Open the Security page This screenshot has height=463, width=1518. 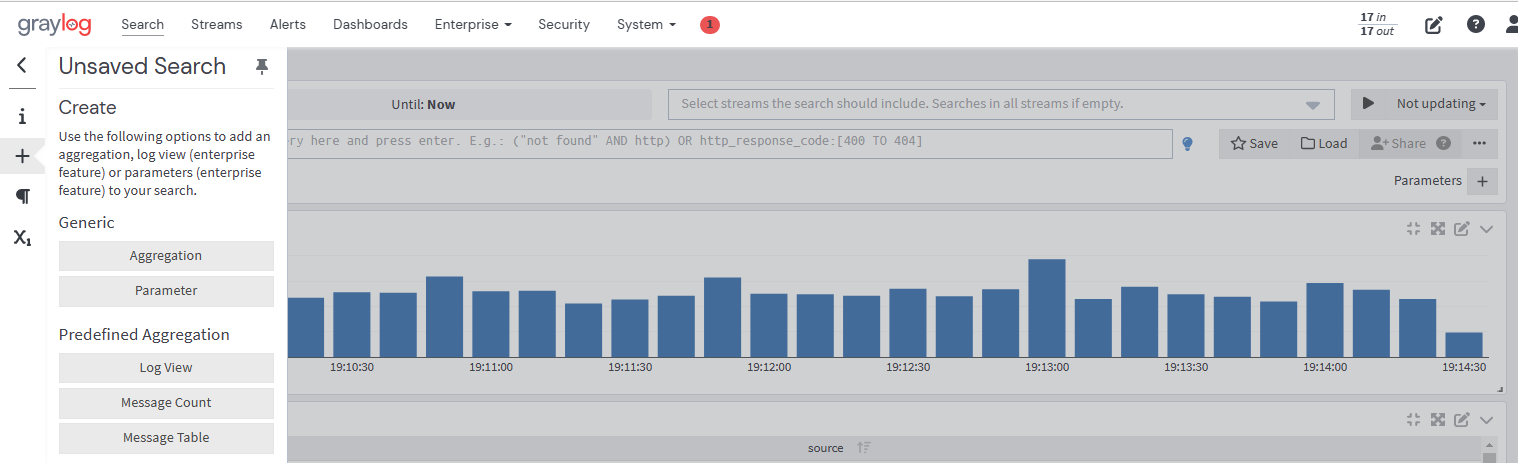point(564,24)
